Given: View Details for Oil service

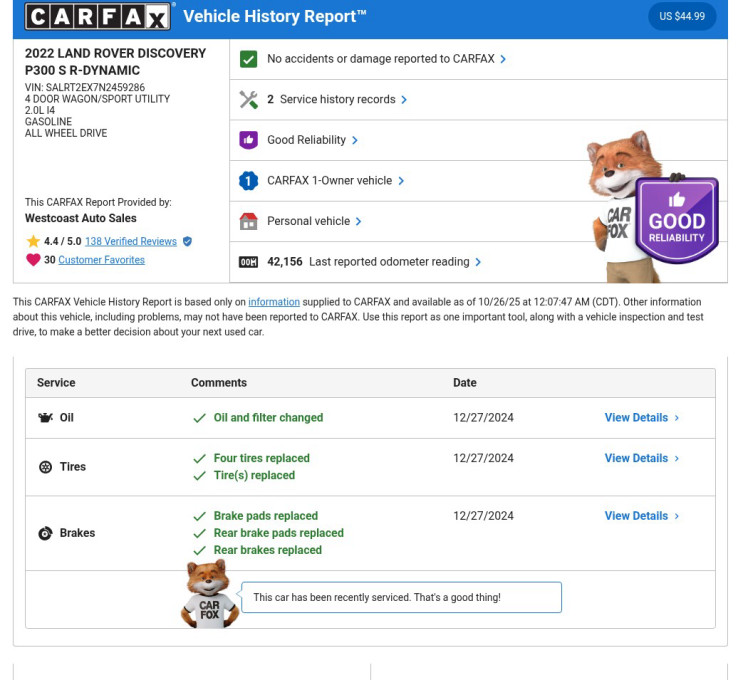Looking at the screenshot, I should [x=641, y=418].
